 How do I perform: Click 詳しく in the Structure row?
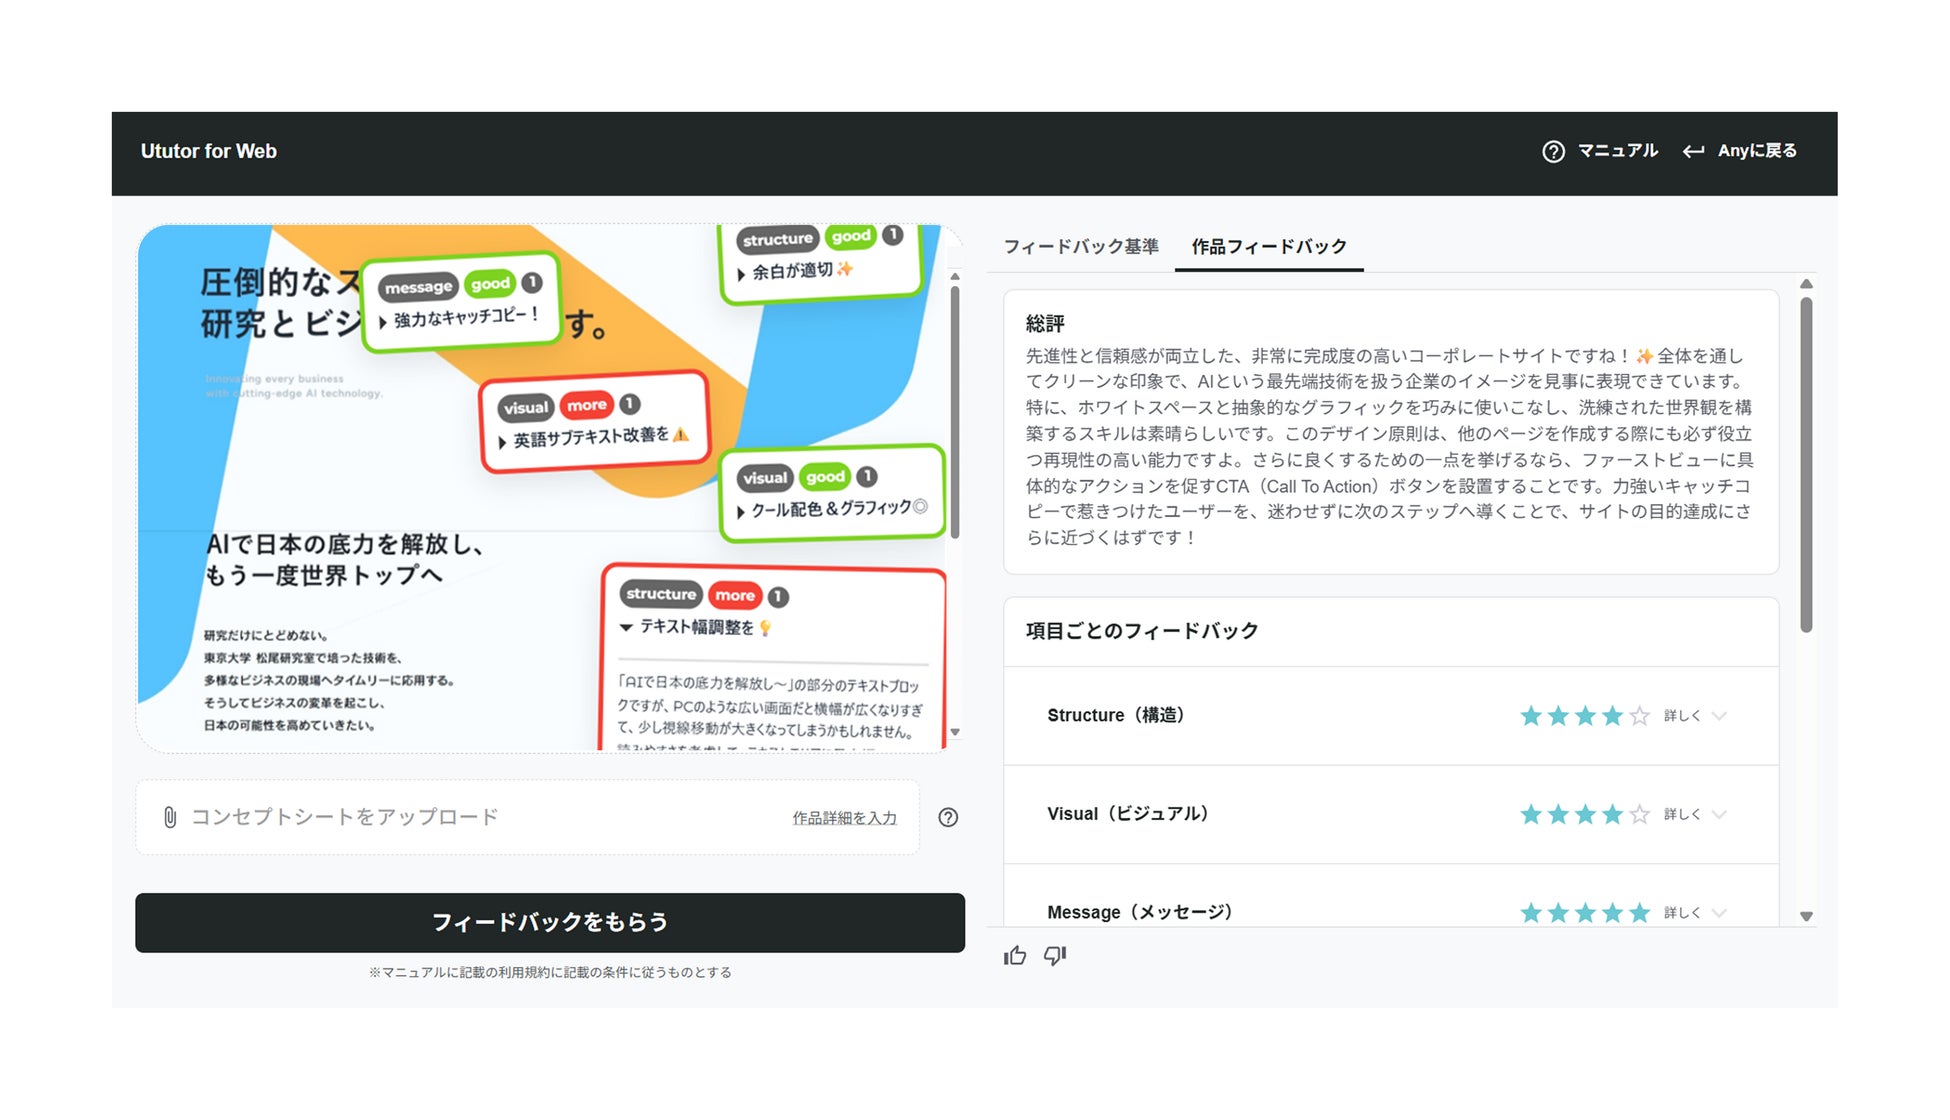click(1682, 716)
